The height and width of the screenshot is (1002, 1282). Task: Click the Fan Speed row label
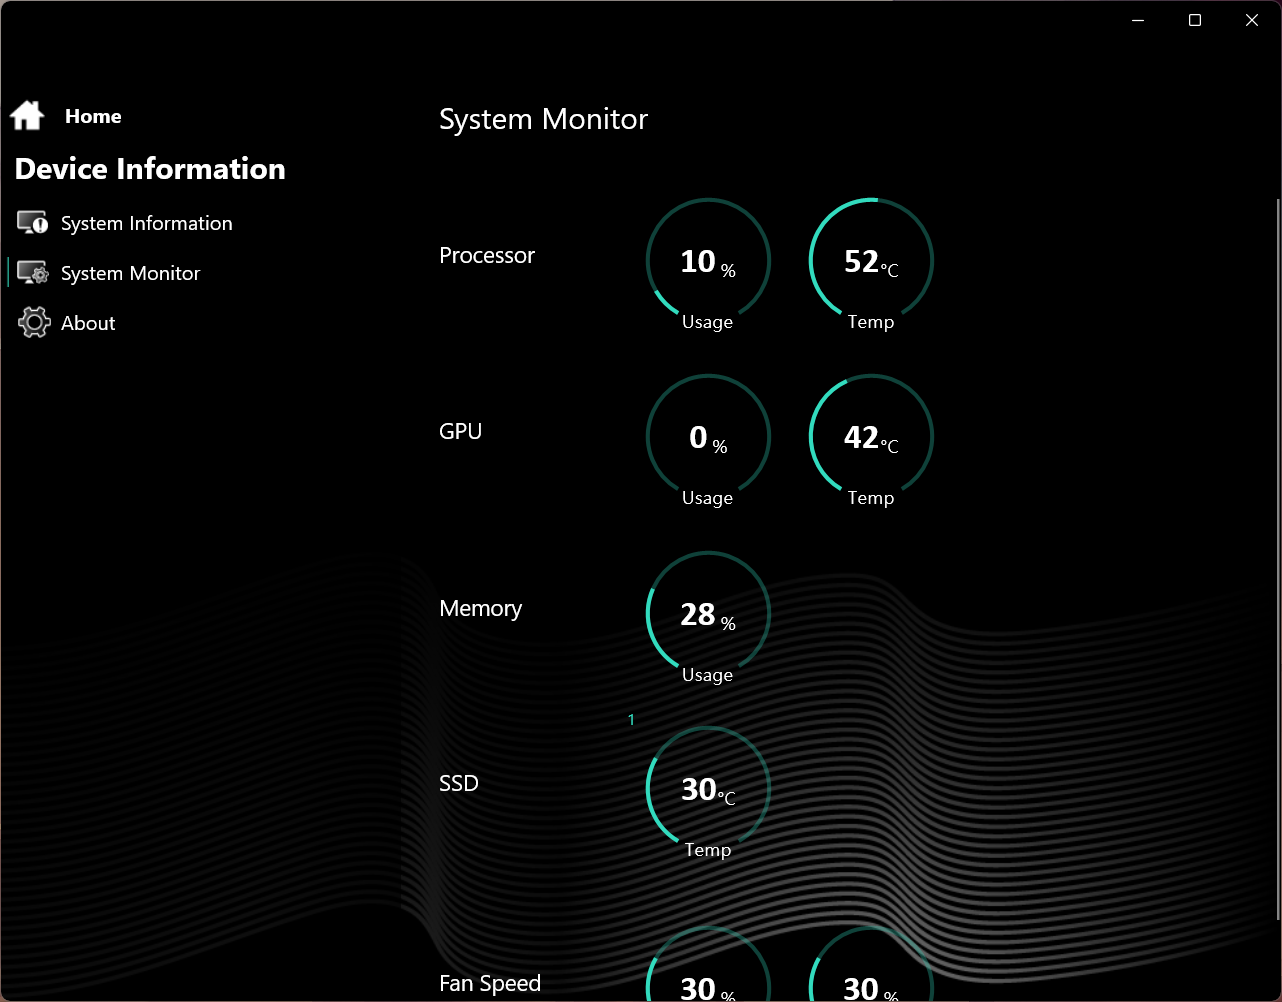[490, 984]
